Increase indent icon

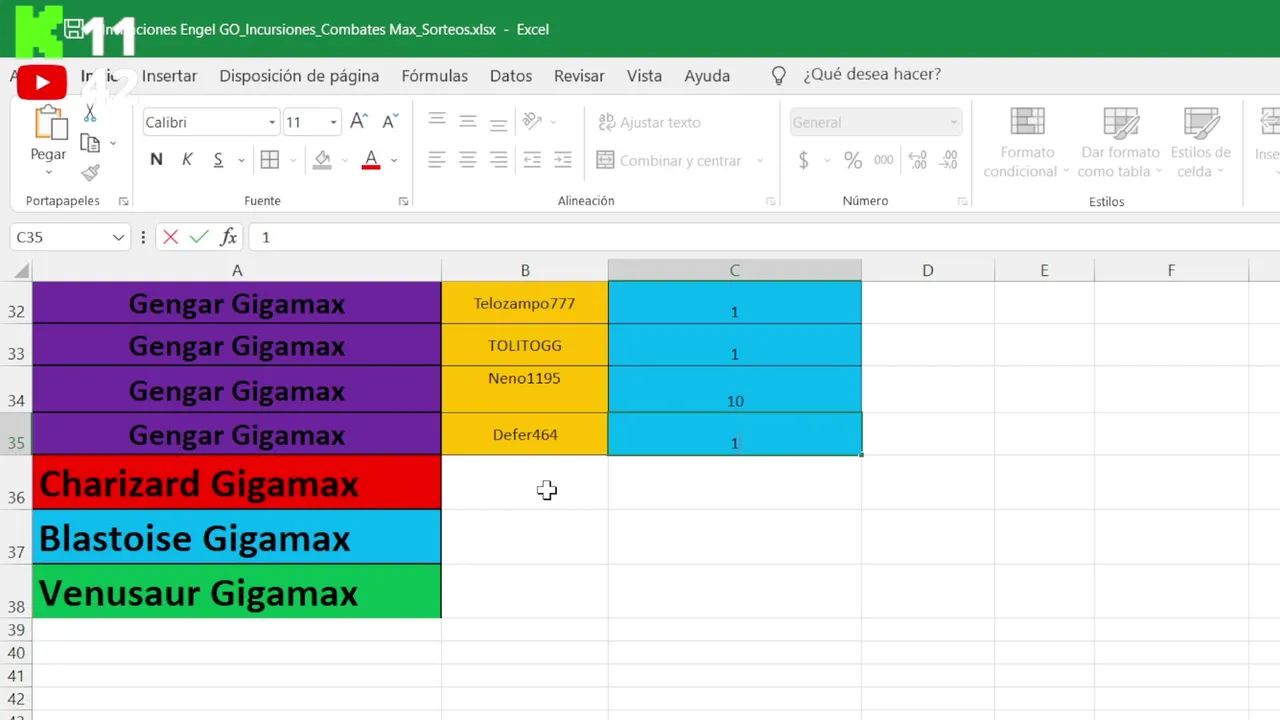point(563,160)
